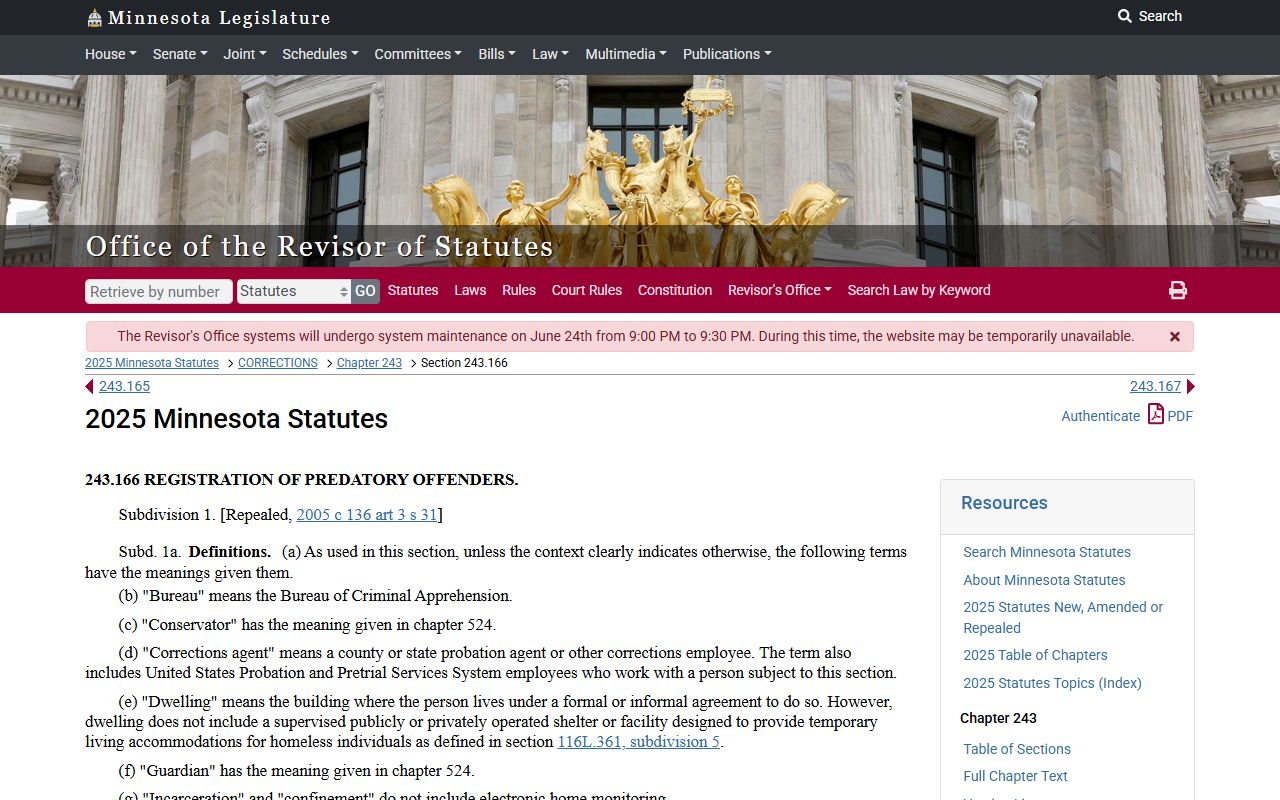The width and height of the screenshot is (1280, 800).
Task: Open the Statutes menu item in red bar
Action: point(413,290)
